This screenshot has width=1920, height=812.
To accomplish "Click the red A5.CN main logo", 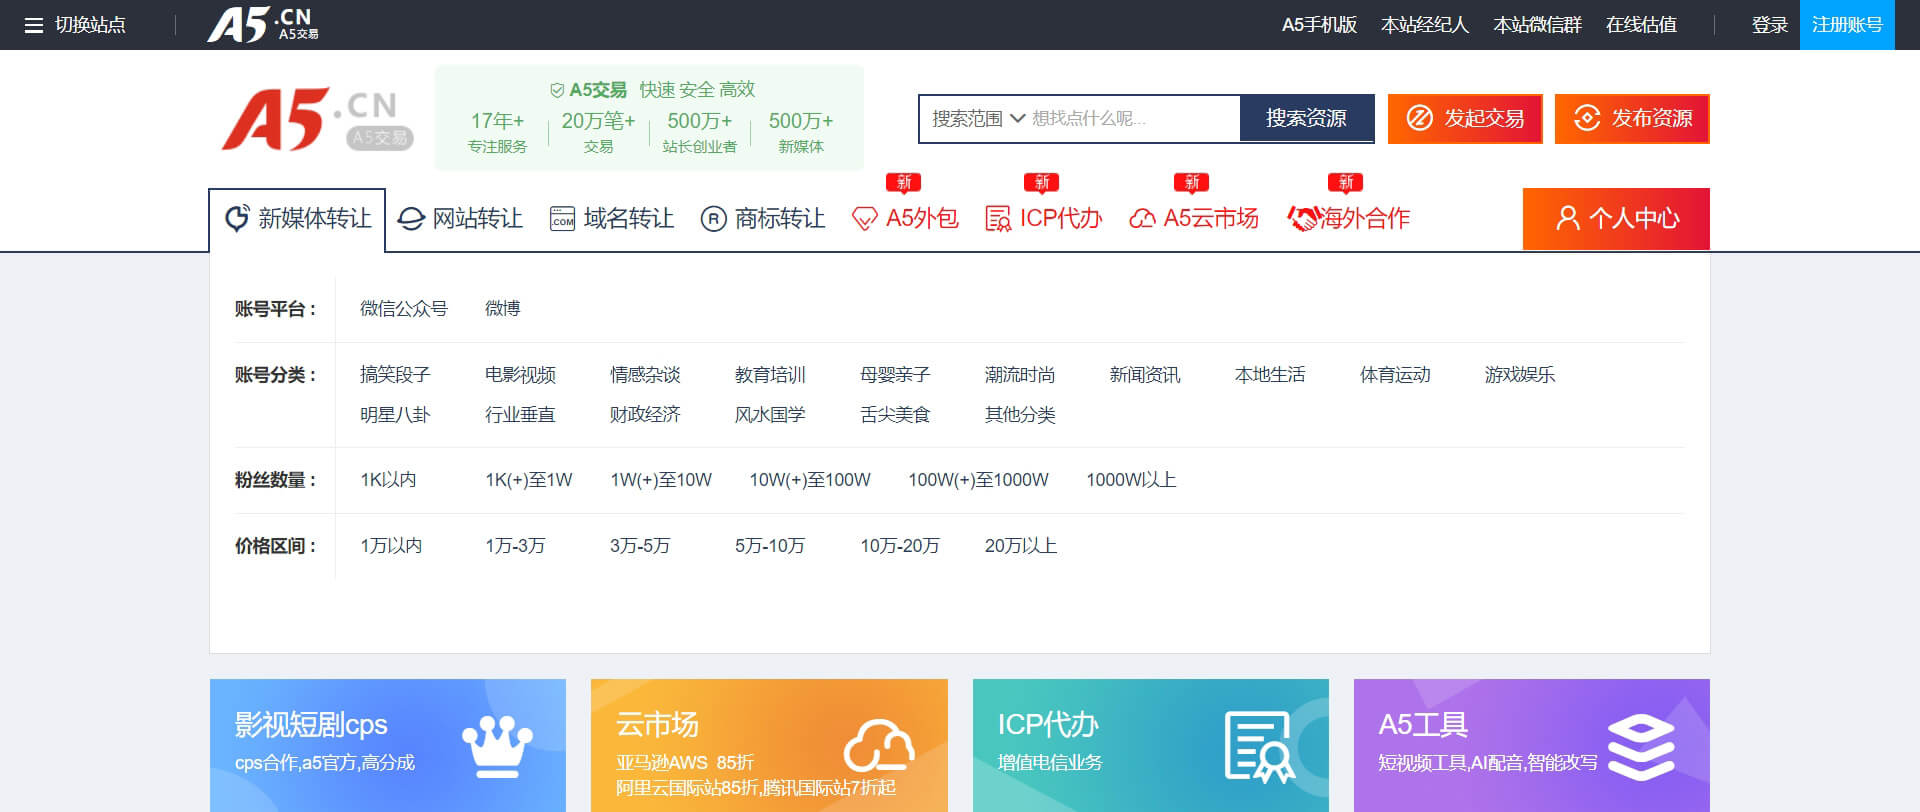I will (317, 120).
